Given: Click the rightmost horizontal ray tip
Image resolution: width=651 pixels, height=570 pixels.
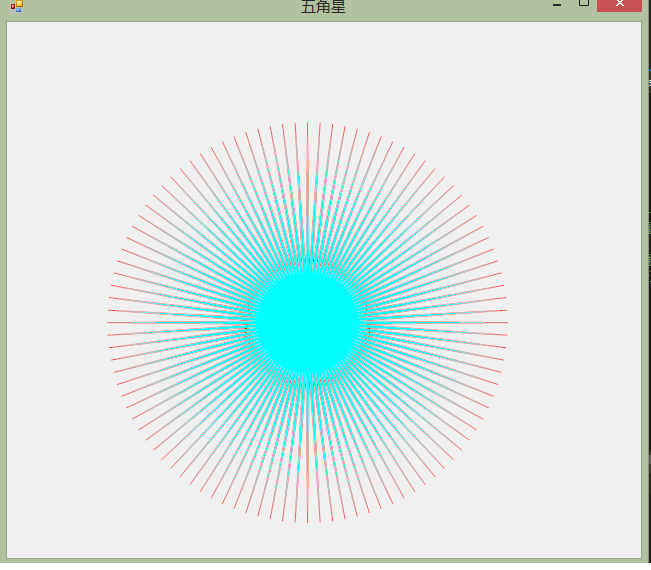Looking at the screenshot, I should [507, 322].
